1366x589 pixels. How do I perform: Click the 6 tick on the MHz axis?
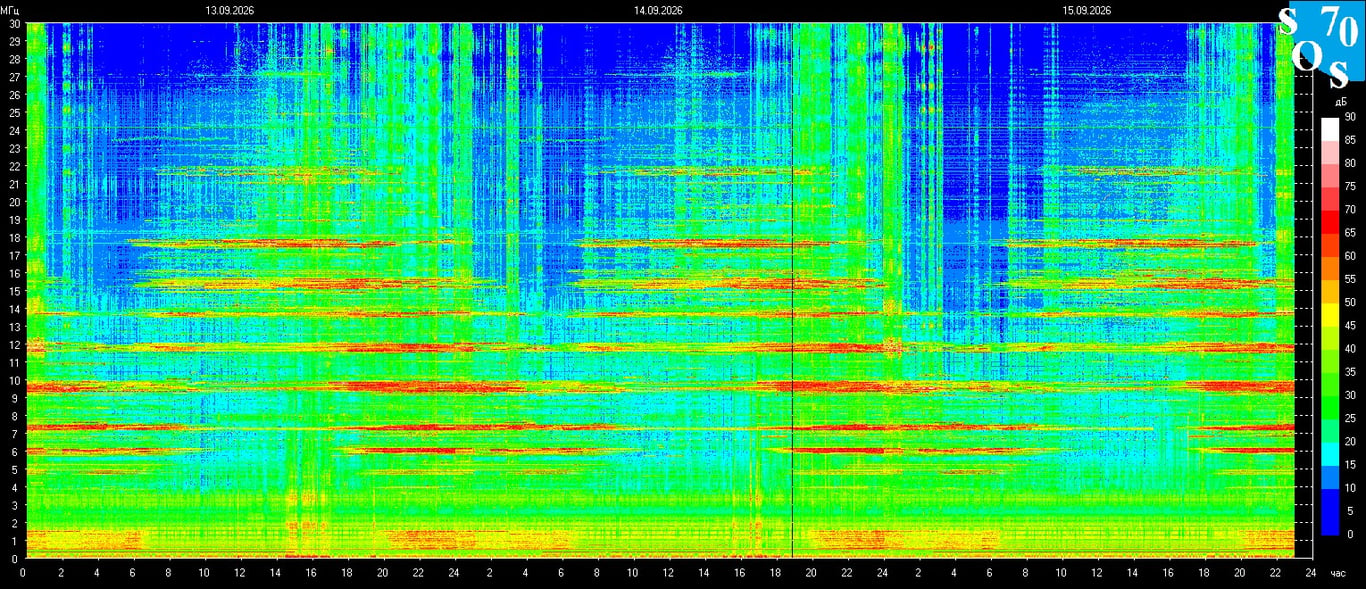[x=15, y=452]
